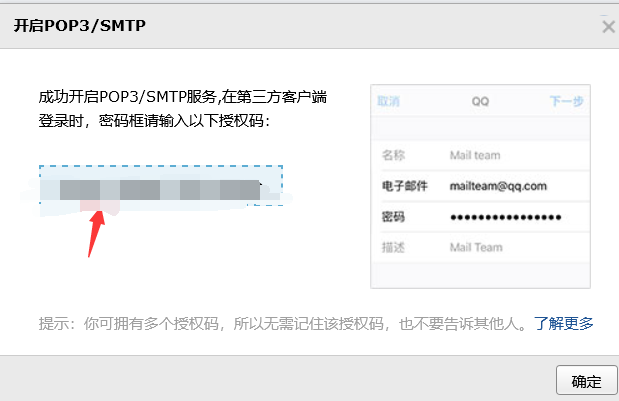Click the Mail team name field
The height and width of the screenshot is (401, 619).
[x=475, y=155]
